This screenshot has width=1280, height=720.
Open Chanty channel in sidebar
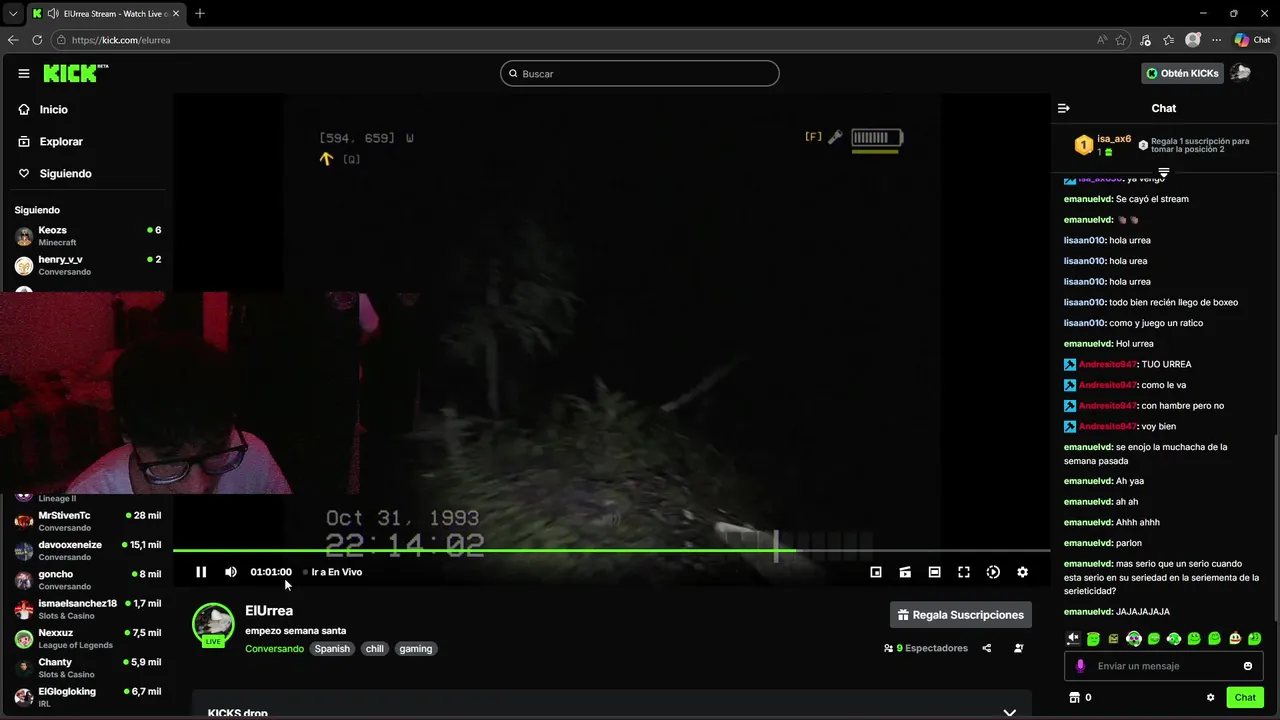tap(88, 668)
